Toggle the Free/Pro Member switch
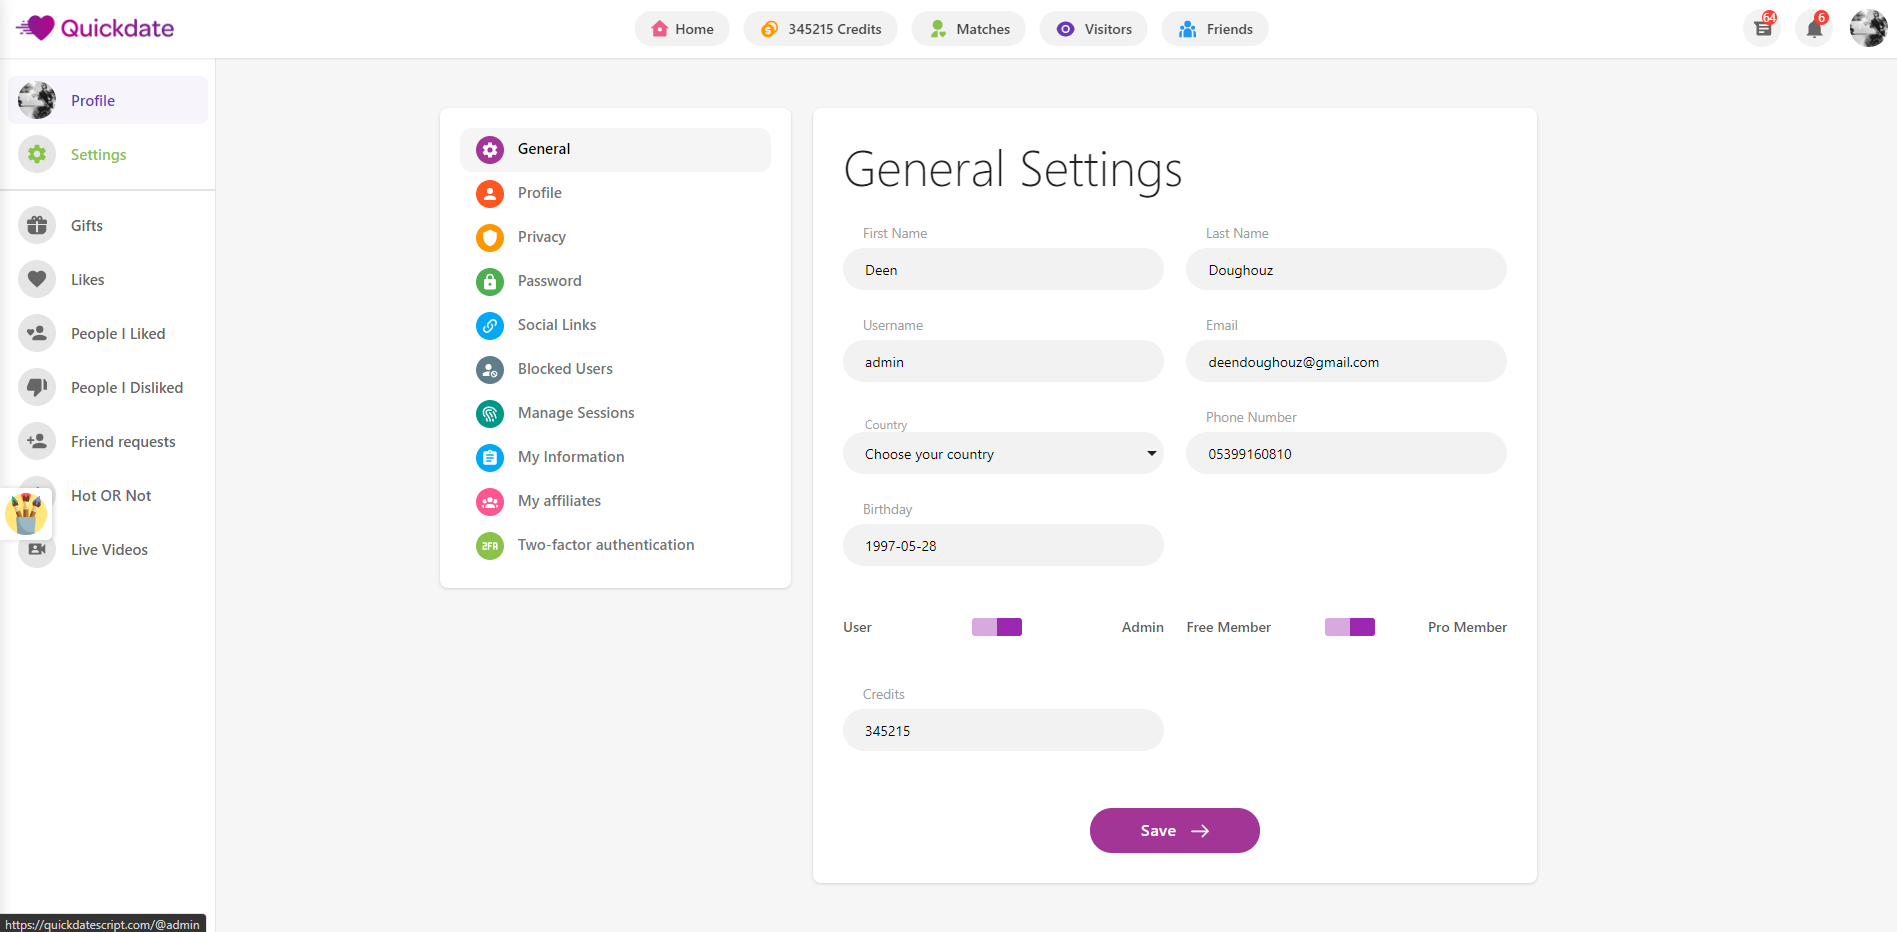The image size is (1897, 932). click(x=1350, y=627)
